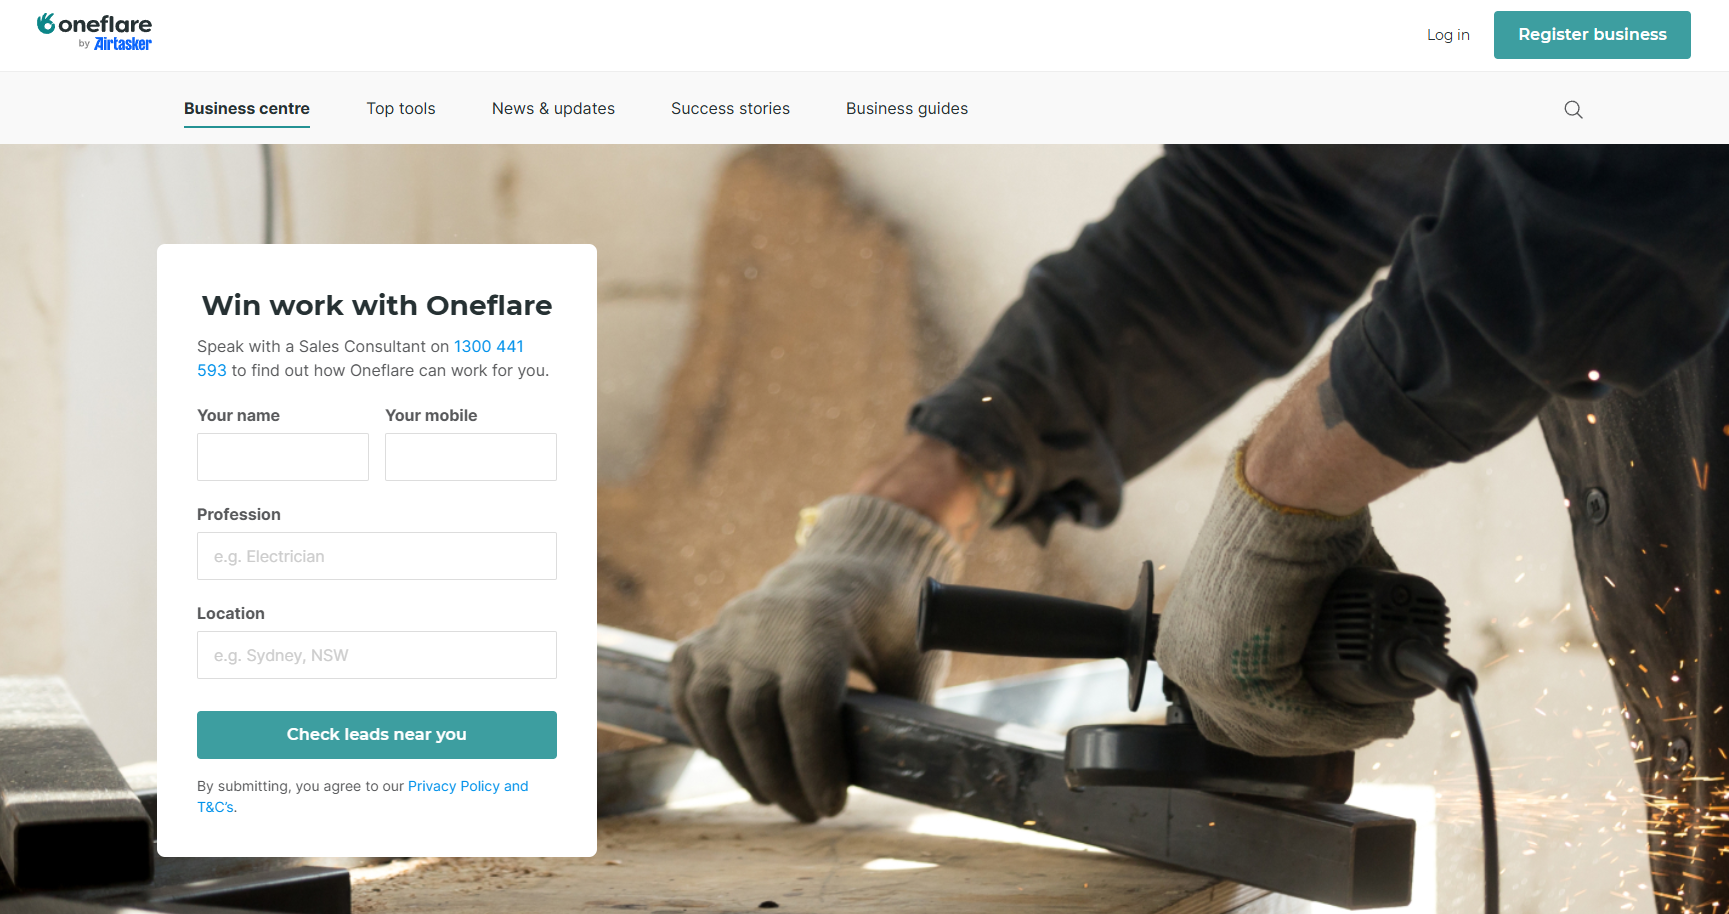
Task: Click the Profession field label
Action: [x=239, y=514]
